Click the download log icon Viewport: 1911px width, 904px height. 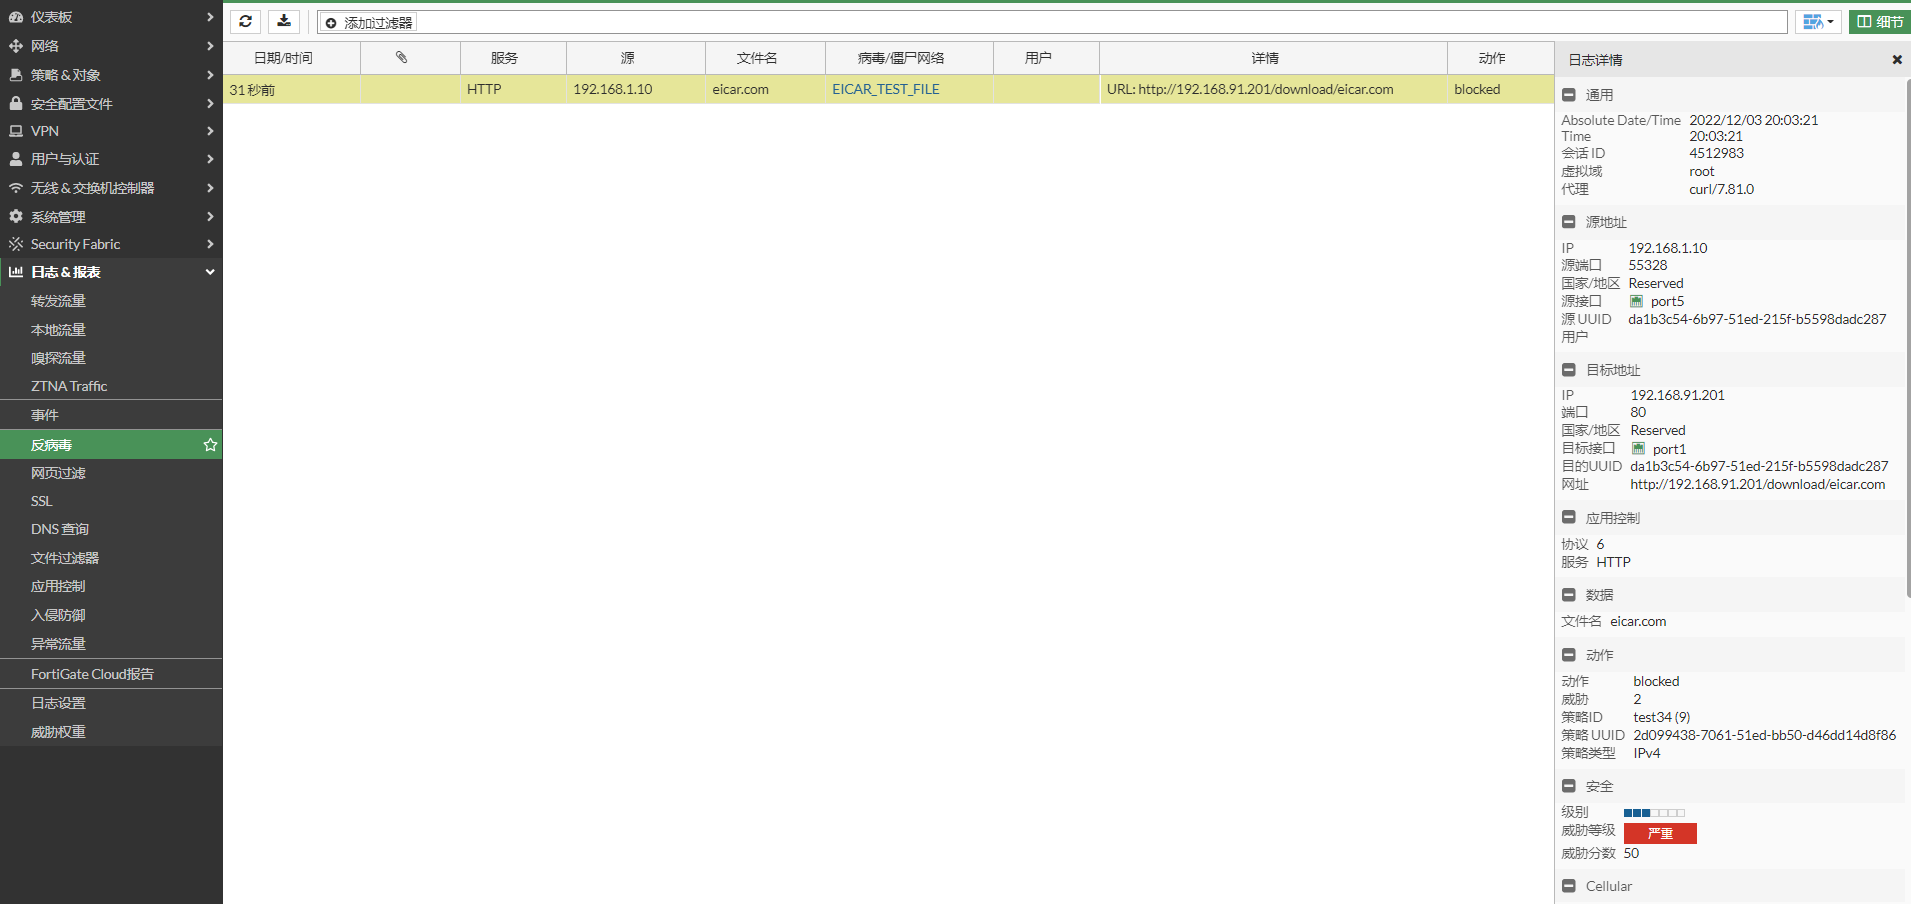coord(284,21)
